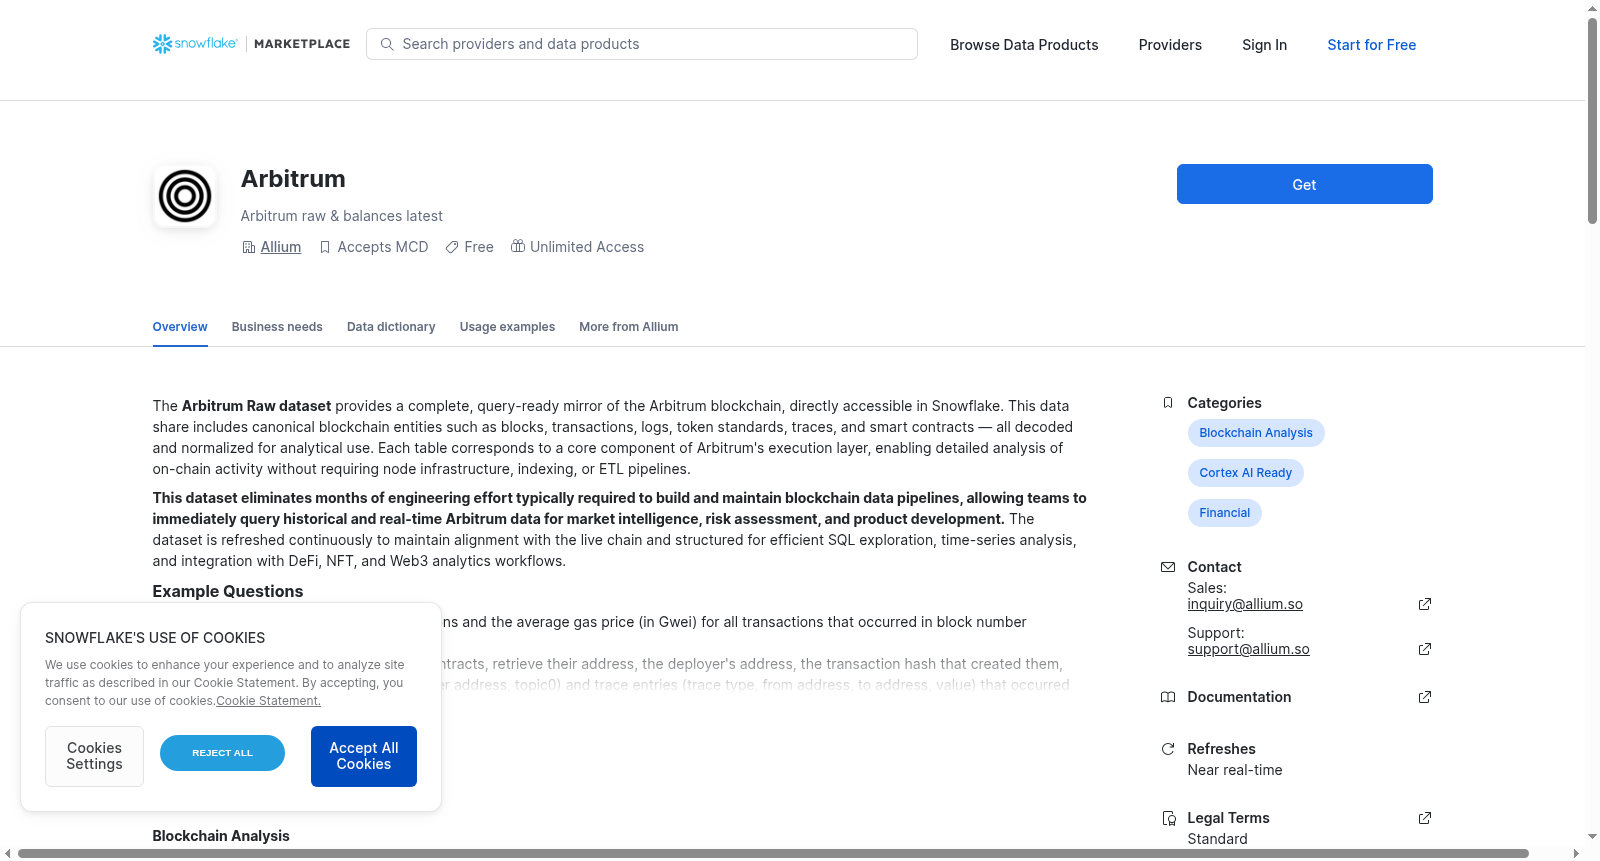Click the 'Unlimited Access' label
Viewport: 1600px width, 861px height.
(587, 247)
